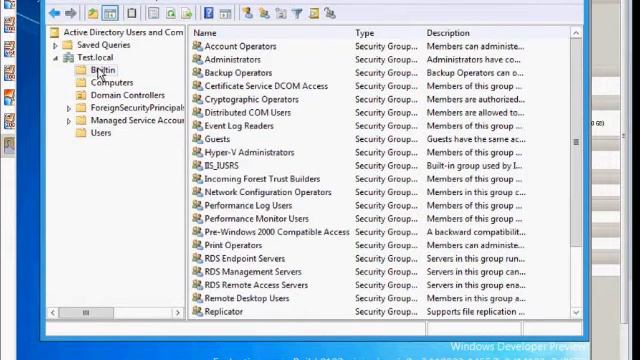
Task: Click the Refresh icon in the toolbar
Action: click(171, 13)
